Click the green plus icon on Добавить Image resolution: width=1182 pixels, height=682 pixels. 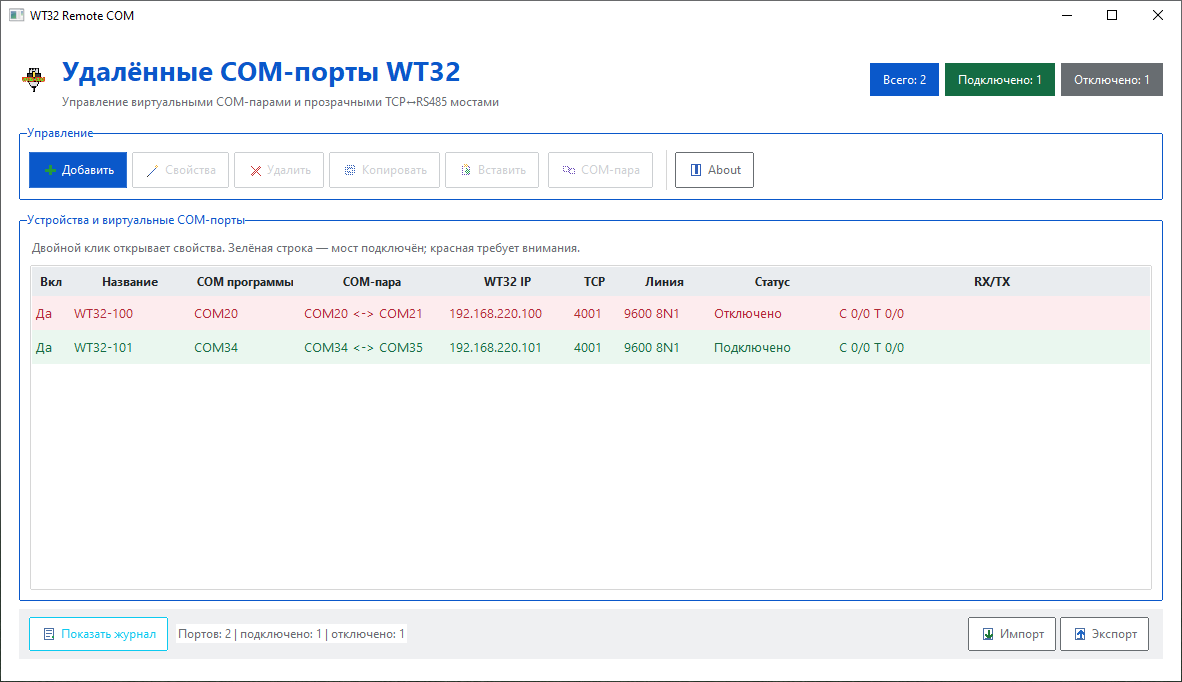(x=51, y=170)
